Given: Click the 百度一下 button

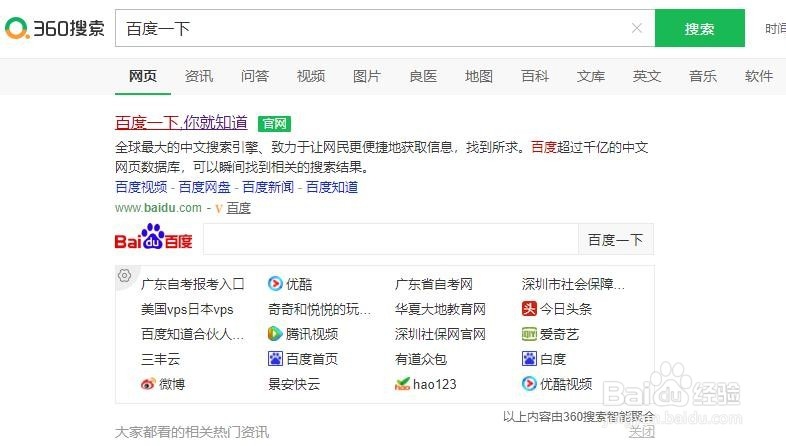Looking at the screenshot, I should point(616,240).
